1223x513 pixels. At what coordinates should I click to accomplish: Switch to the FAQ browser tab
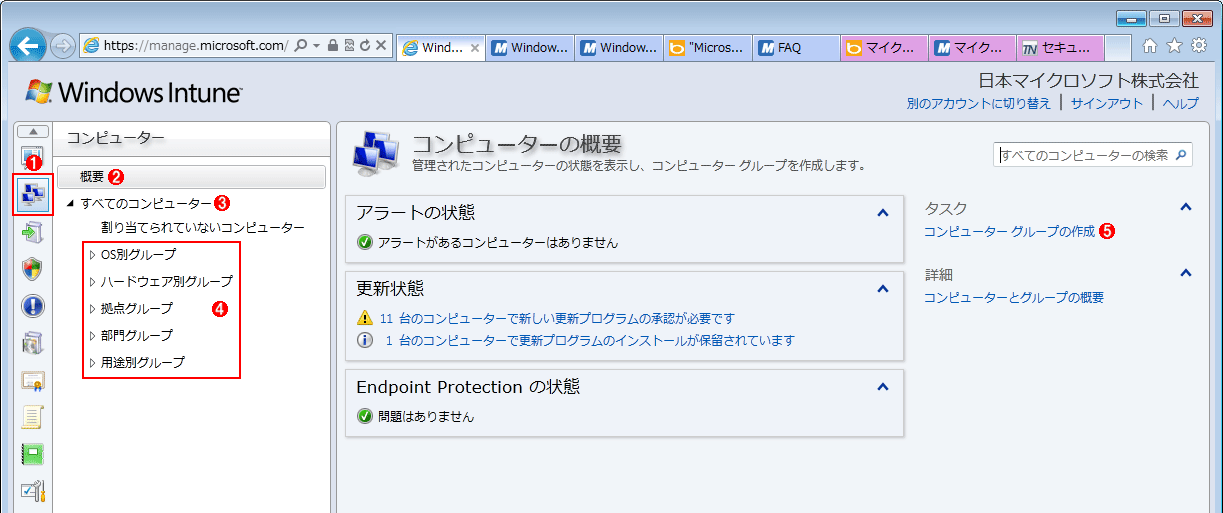coord(795,47)
